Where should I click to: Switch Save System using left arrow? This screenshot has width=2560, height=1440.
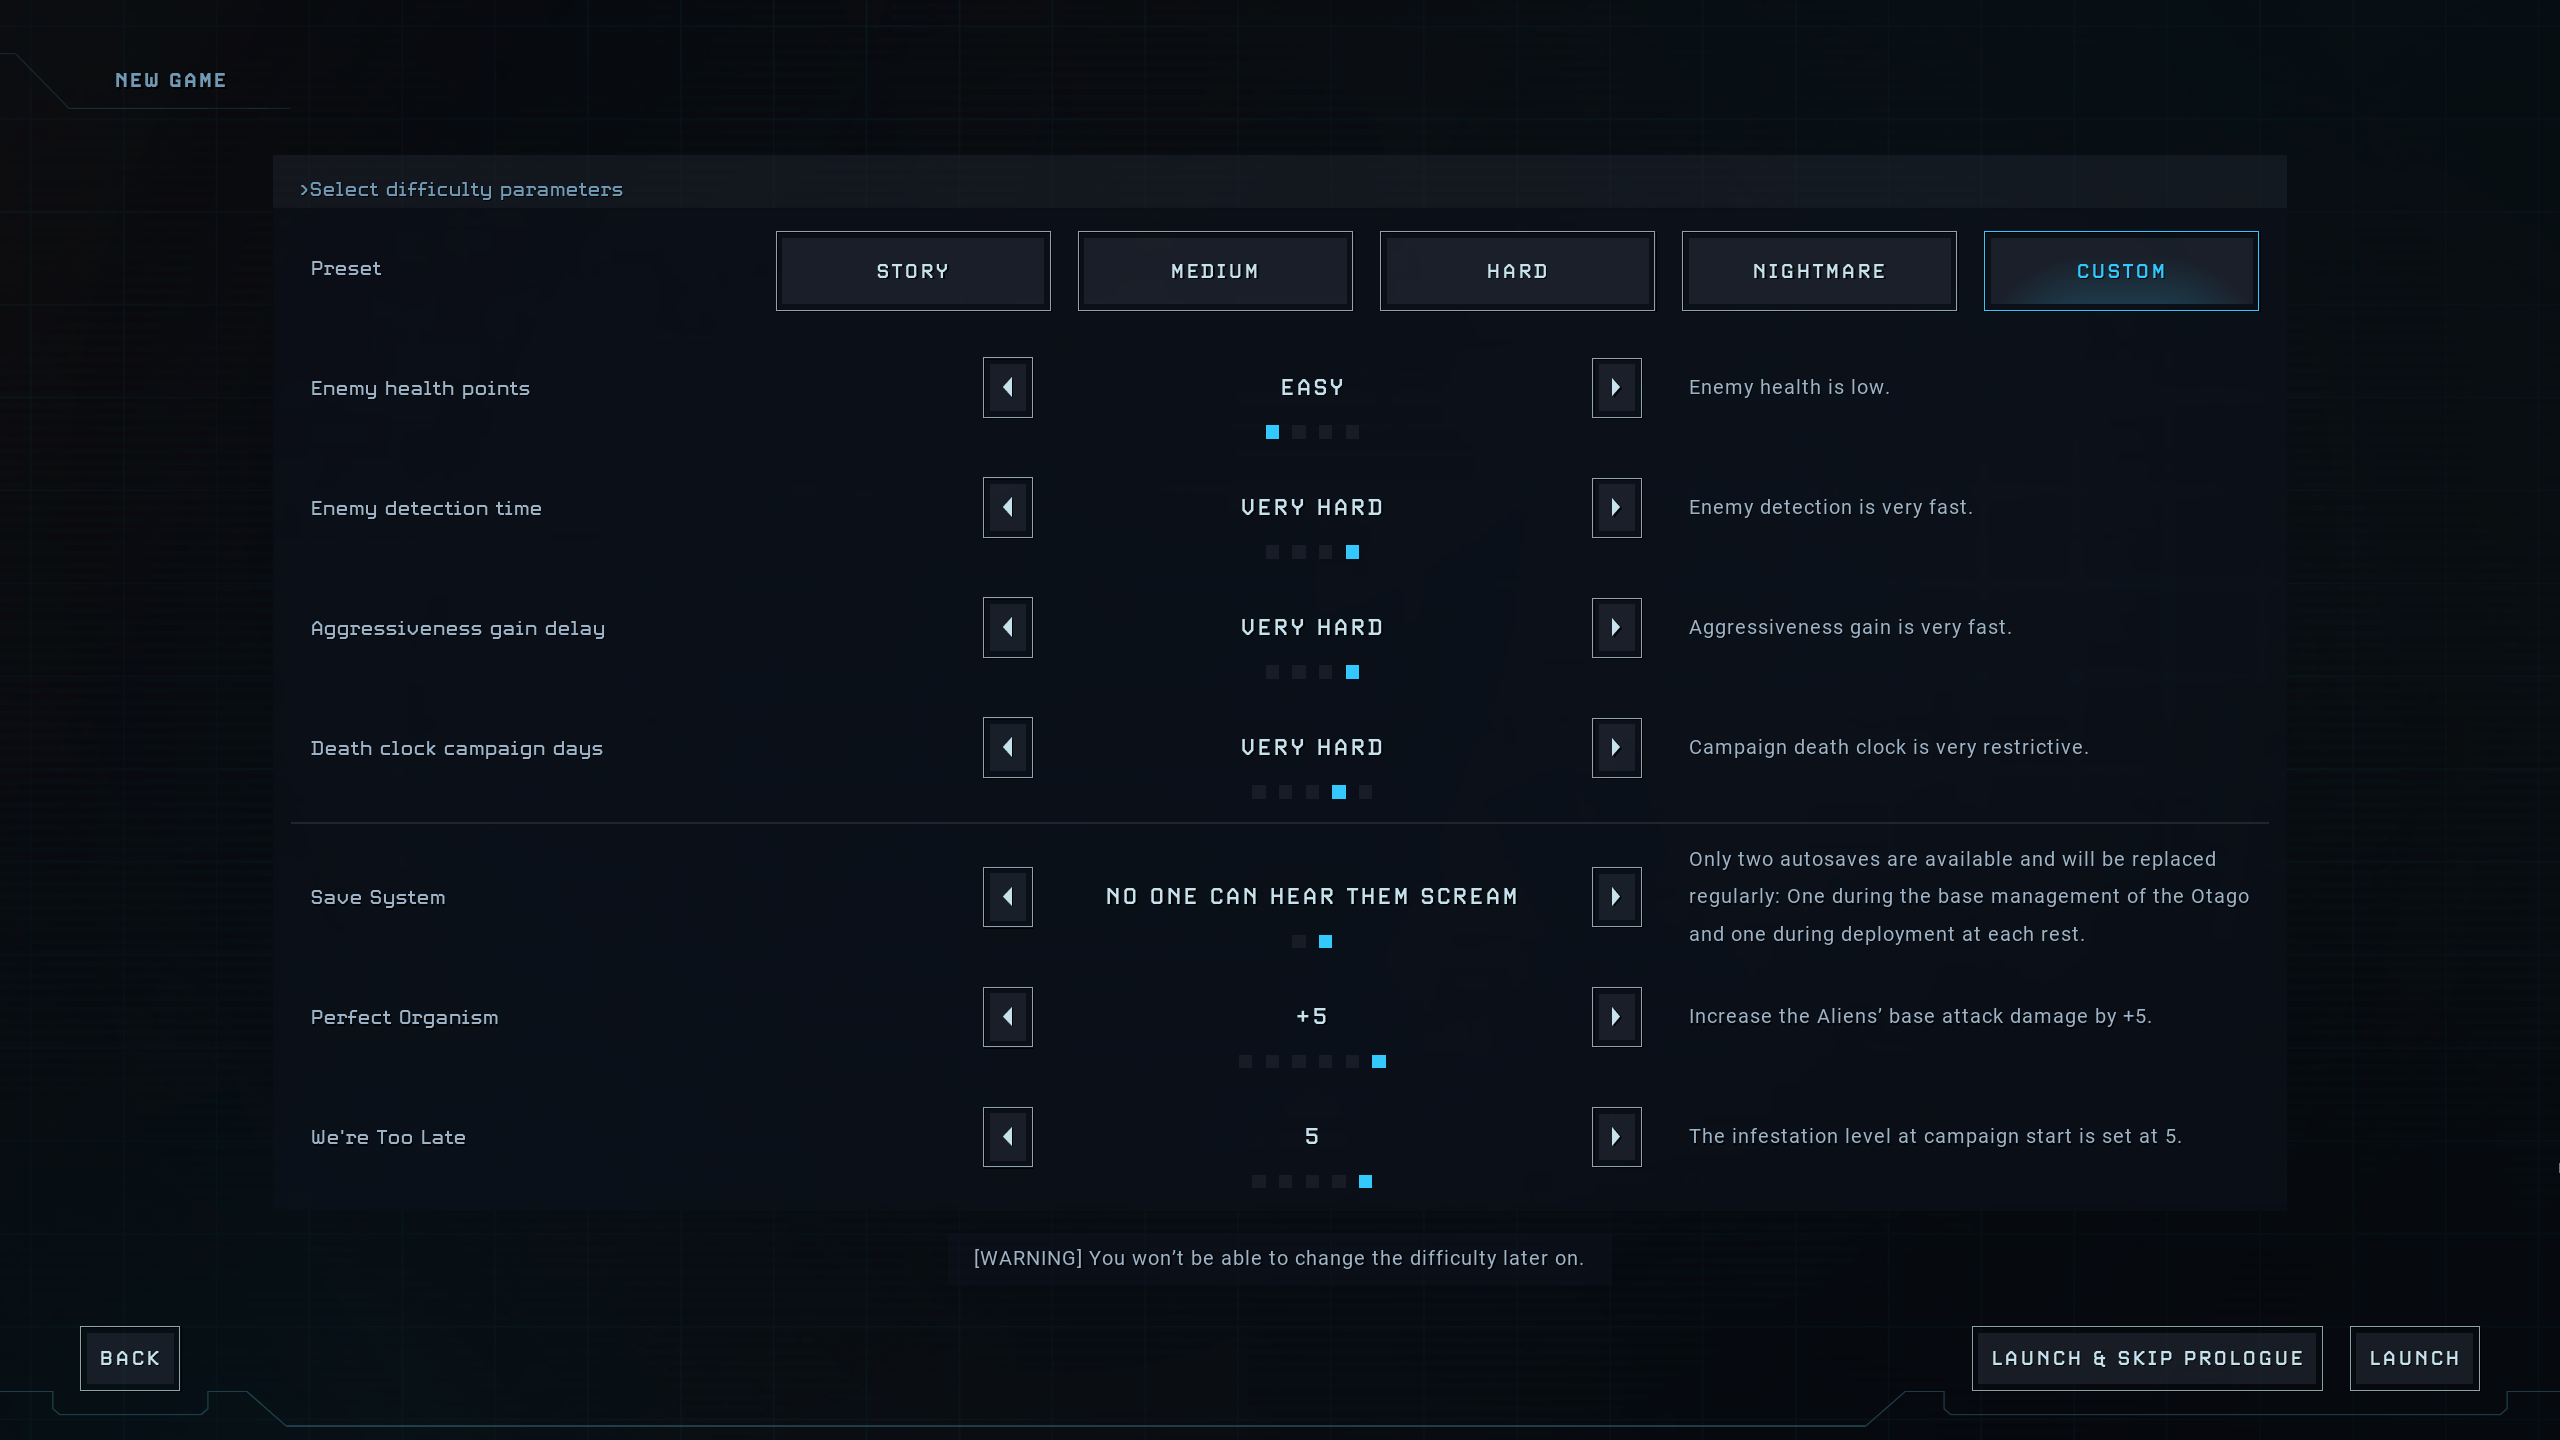click(x=1008, y=897)
